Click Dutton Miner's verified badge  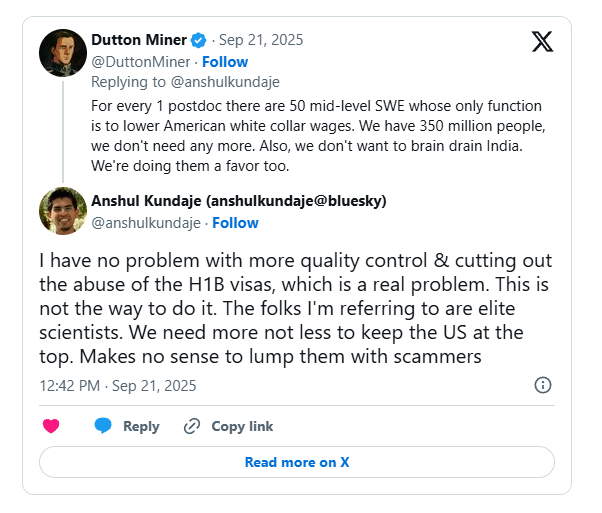(199, 41)
